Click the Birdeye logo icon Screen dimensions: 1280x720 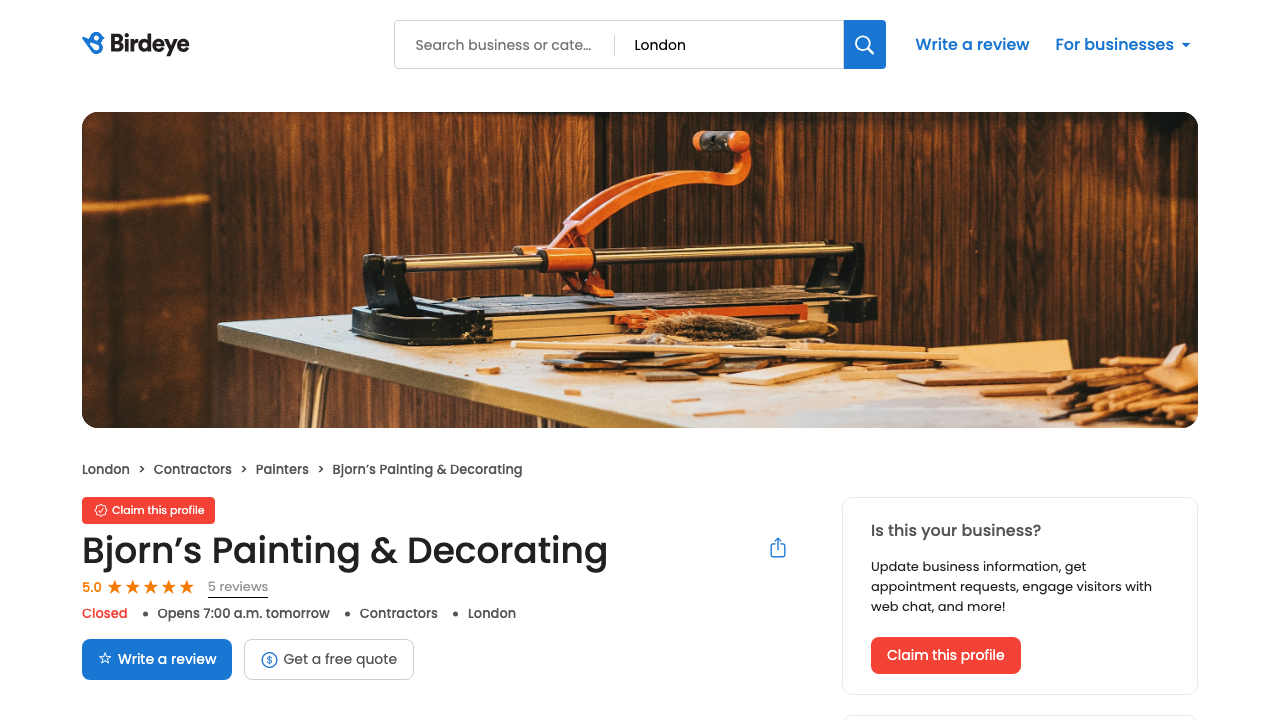coord(92,43)
